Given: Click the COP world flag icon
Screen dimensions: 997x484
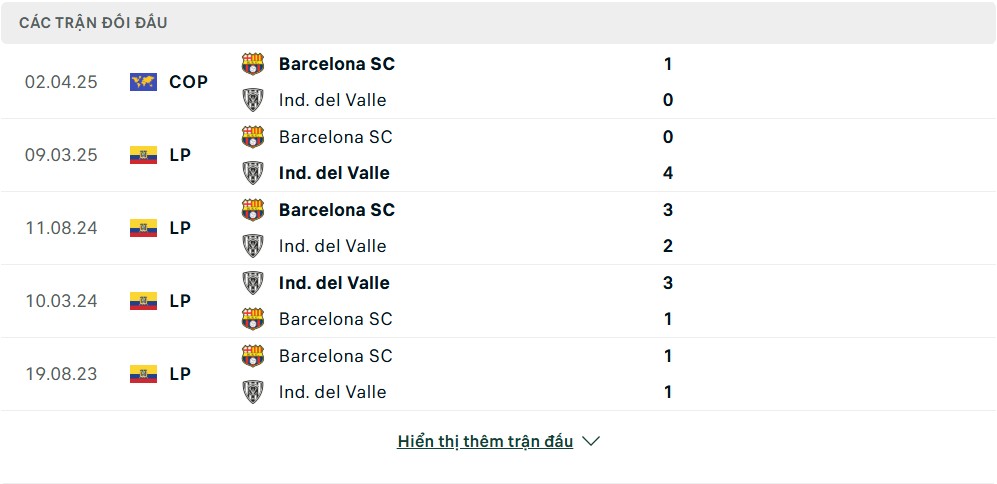Looking at the screenshot, I should pyautogui.click(x=143, y=82).
